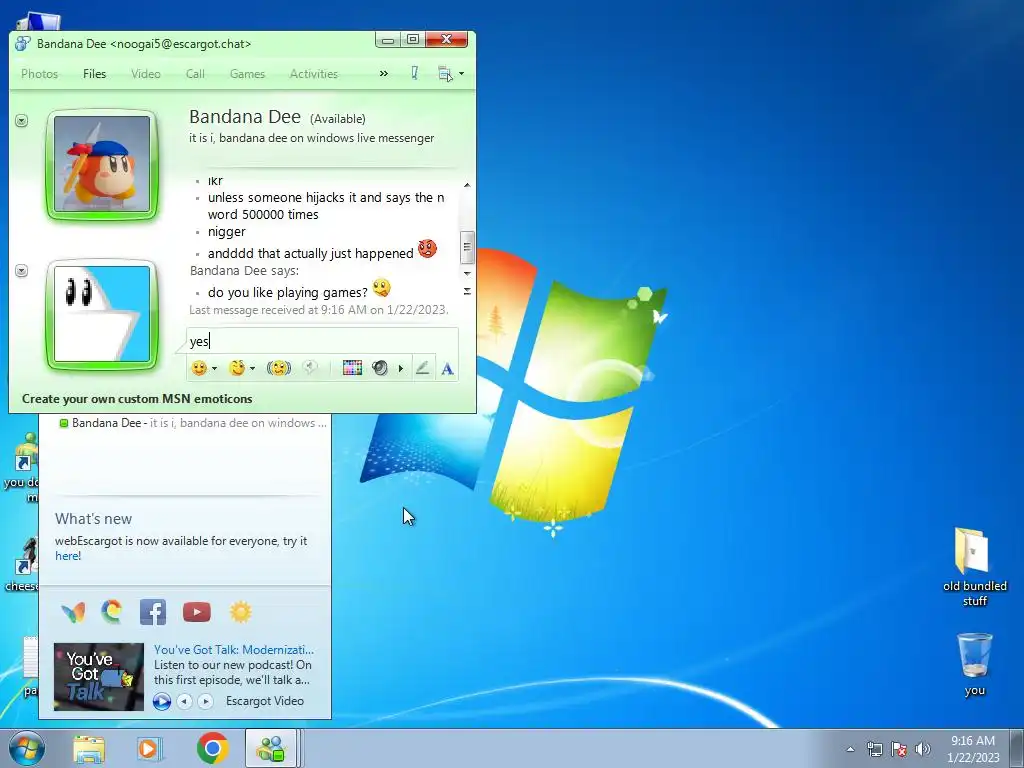Image resolution: width=1024 pixels, height=768 pixels.
Task: Click the network tray icon
Action: click(x=874, y=749)
